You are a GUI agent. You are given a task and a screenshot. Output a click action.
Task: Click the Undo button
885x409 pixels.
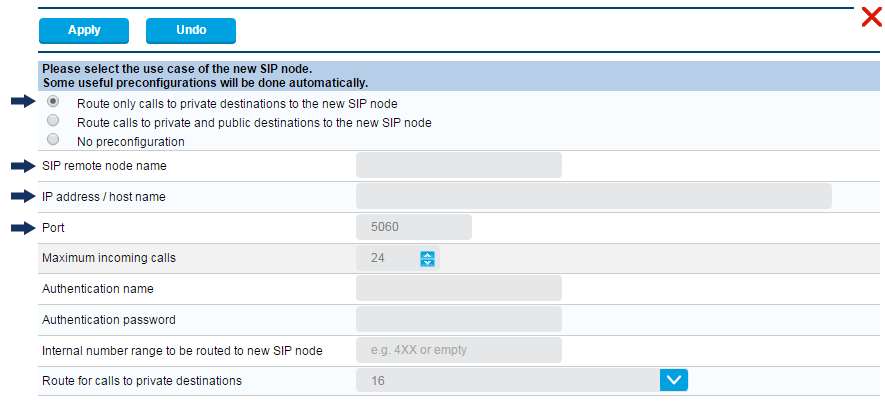191,31
